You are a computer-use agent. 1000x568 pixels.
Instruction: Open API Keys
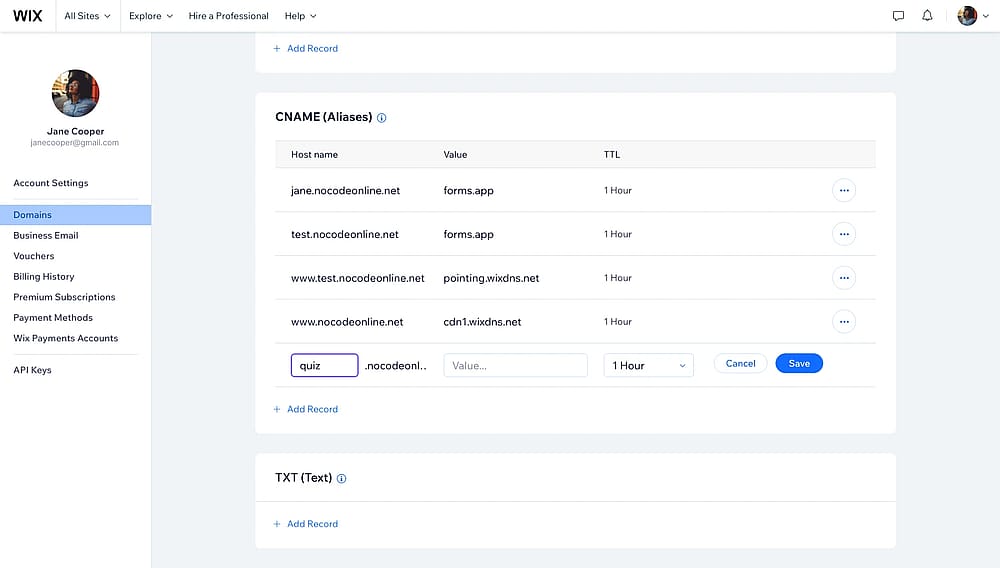[33, 370]
